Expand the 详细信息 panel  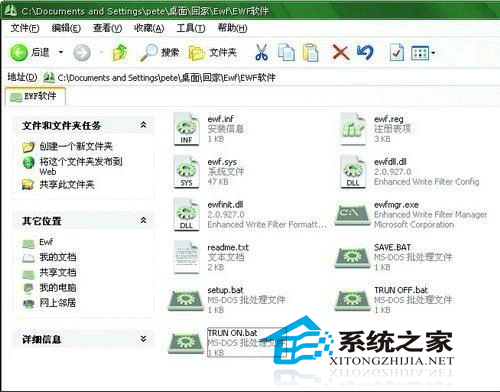(143, 339)
